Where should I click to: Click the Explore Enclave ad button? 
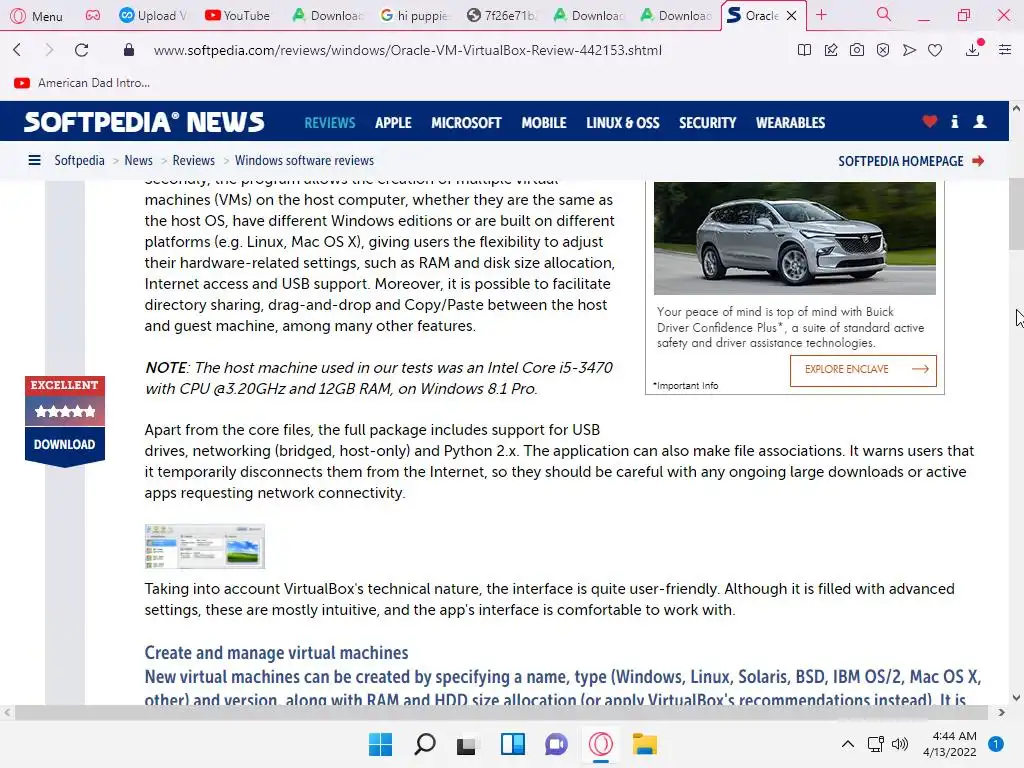point(863,370)
